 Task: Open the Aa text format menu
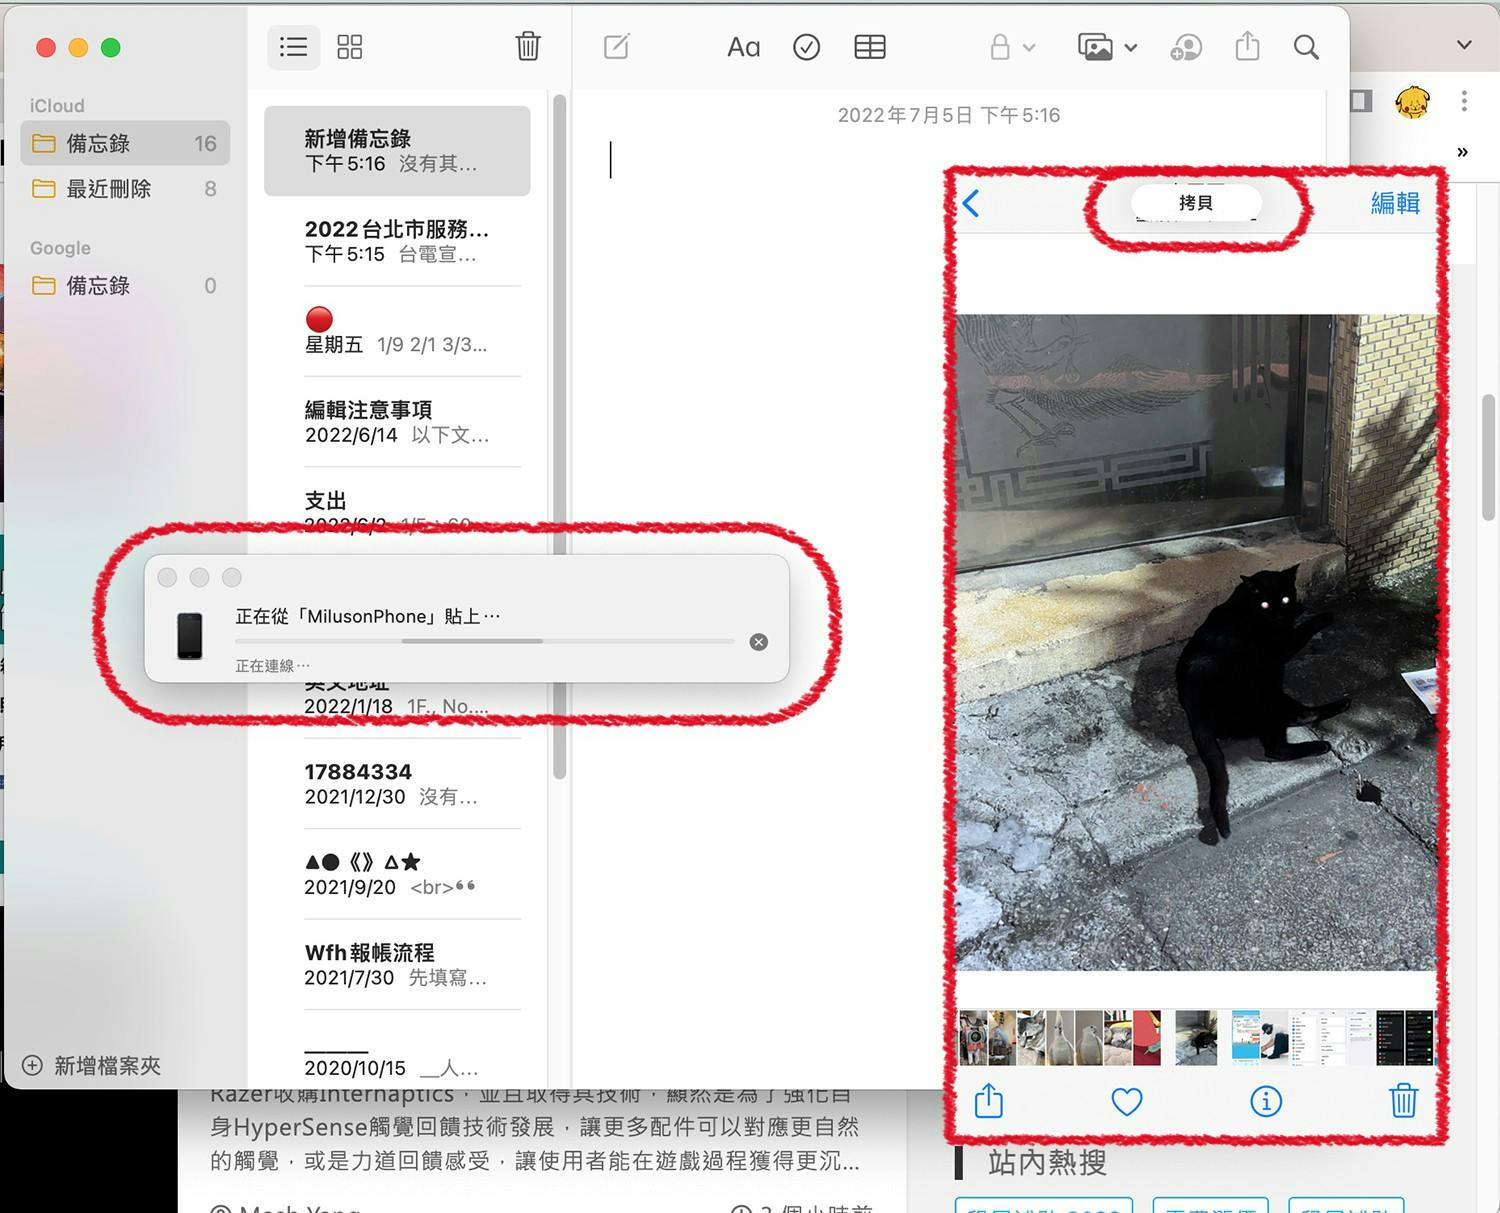tap(743, 47)
